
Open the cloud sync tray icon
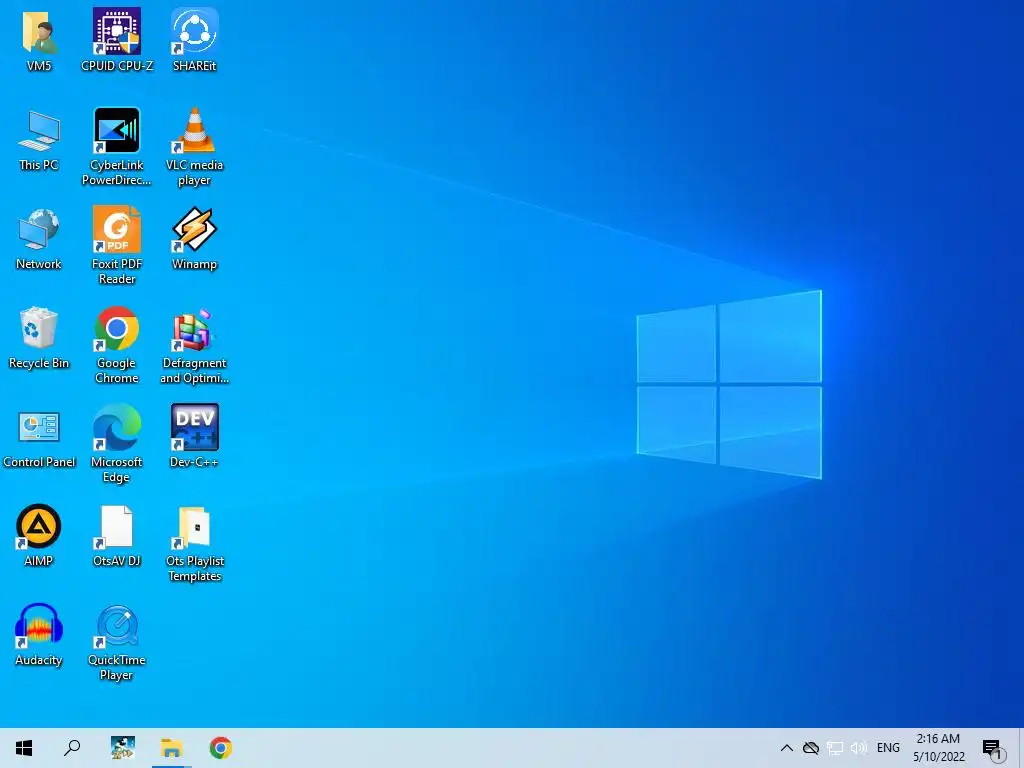(811, 748)
